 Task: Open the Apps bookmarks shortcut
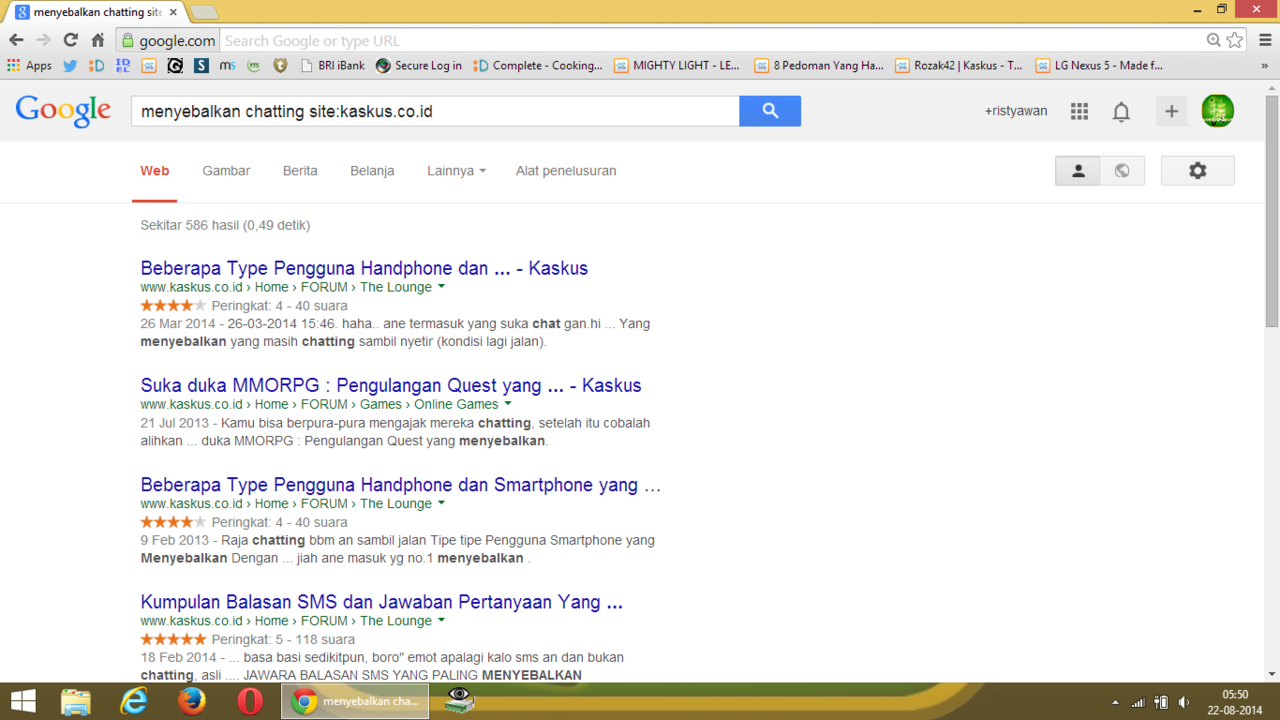click(x=29, y=65)
